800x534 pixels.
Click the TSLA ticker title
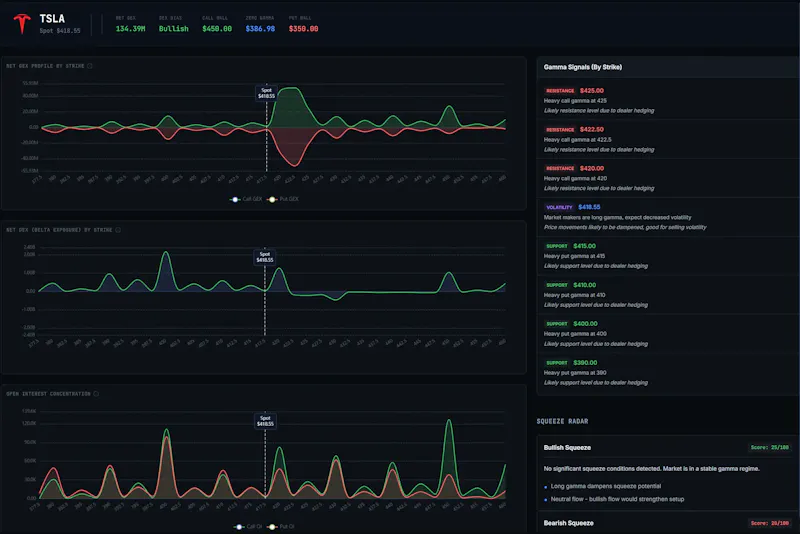click(52, 19)
